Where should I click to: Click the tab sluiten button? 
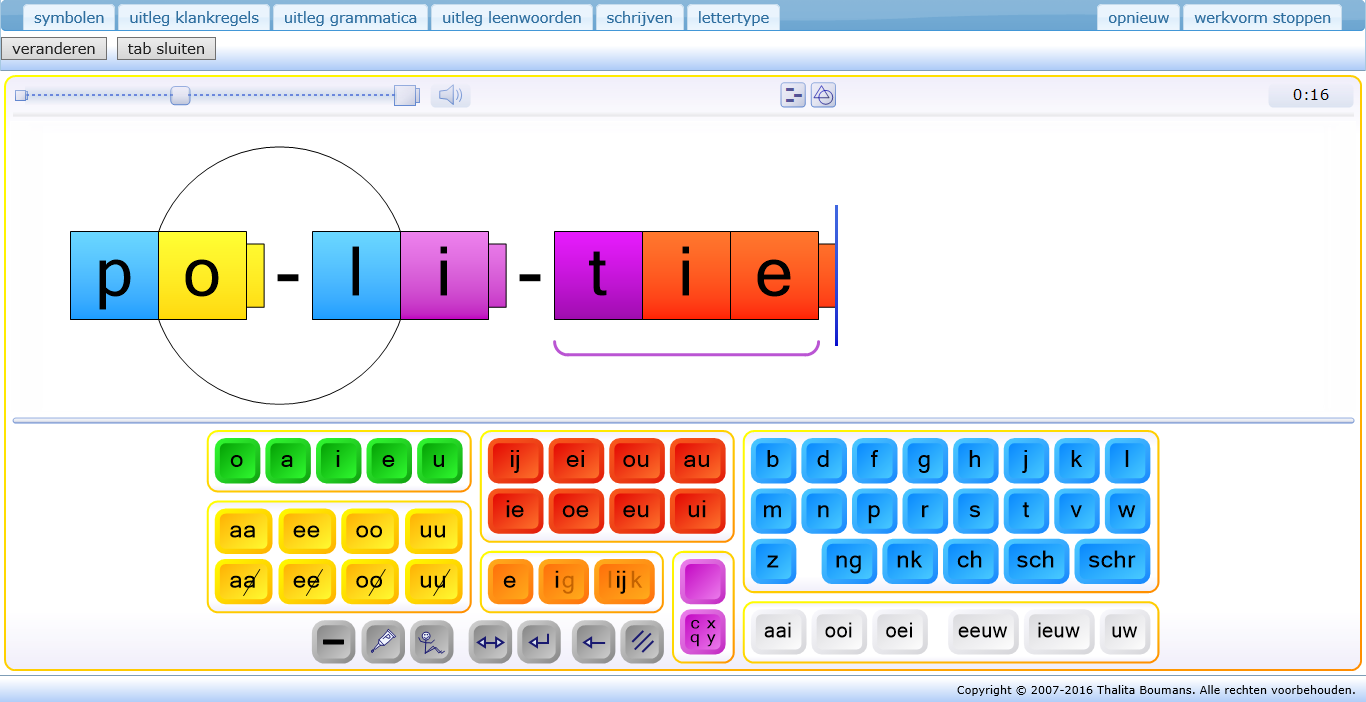(166, 49)
